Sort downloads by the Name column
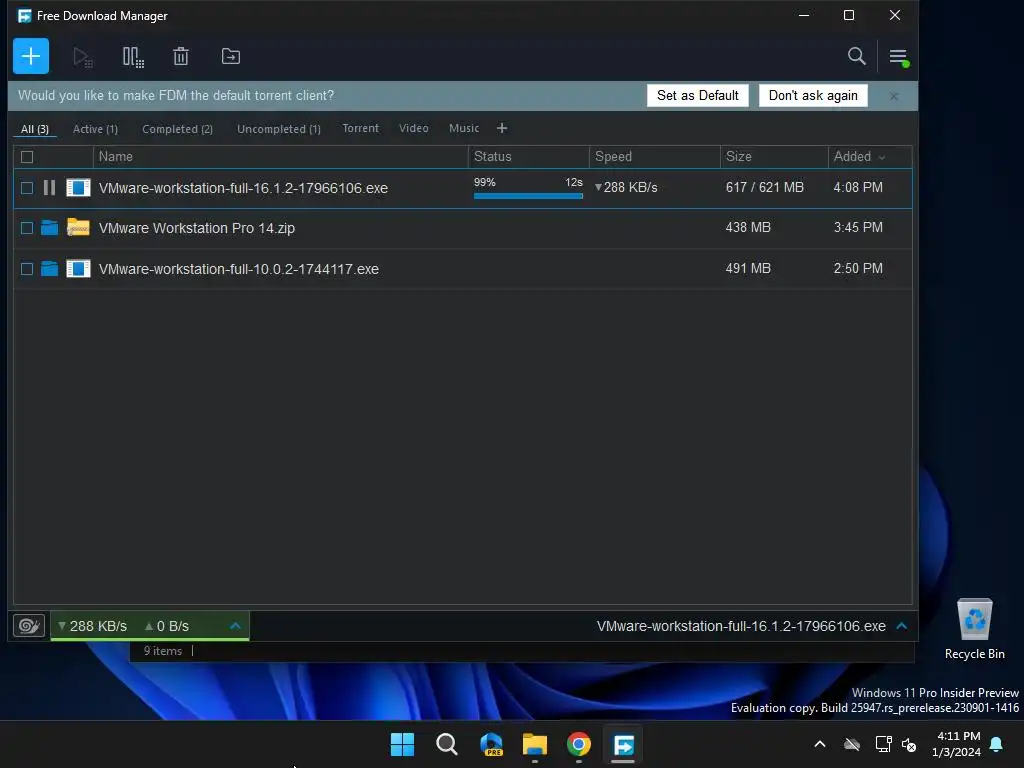Image resolution: width=1024 pixels, height=768 pixels. pos(281,157)
